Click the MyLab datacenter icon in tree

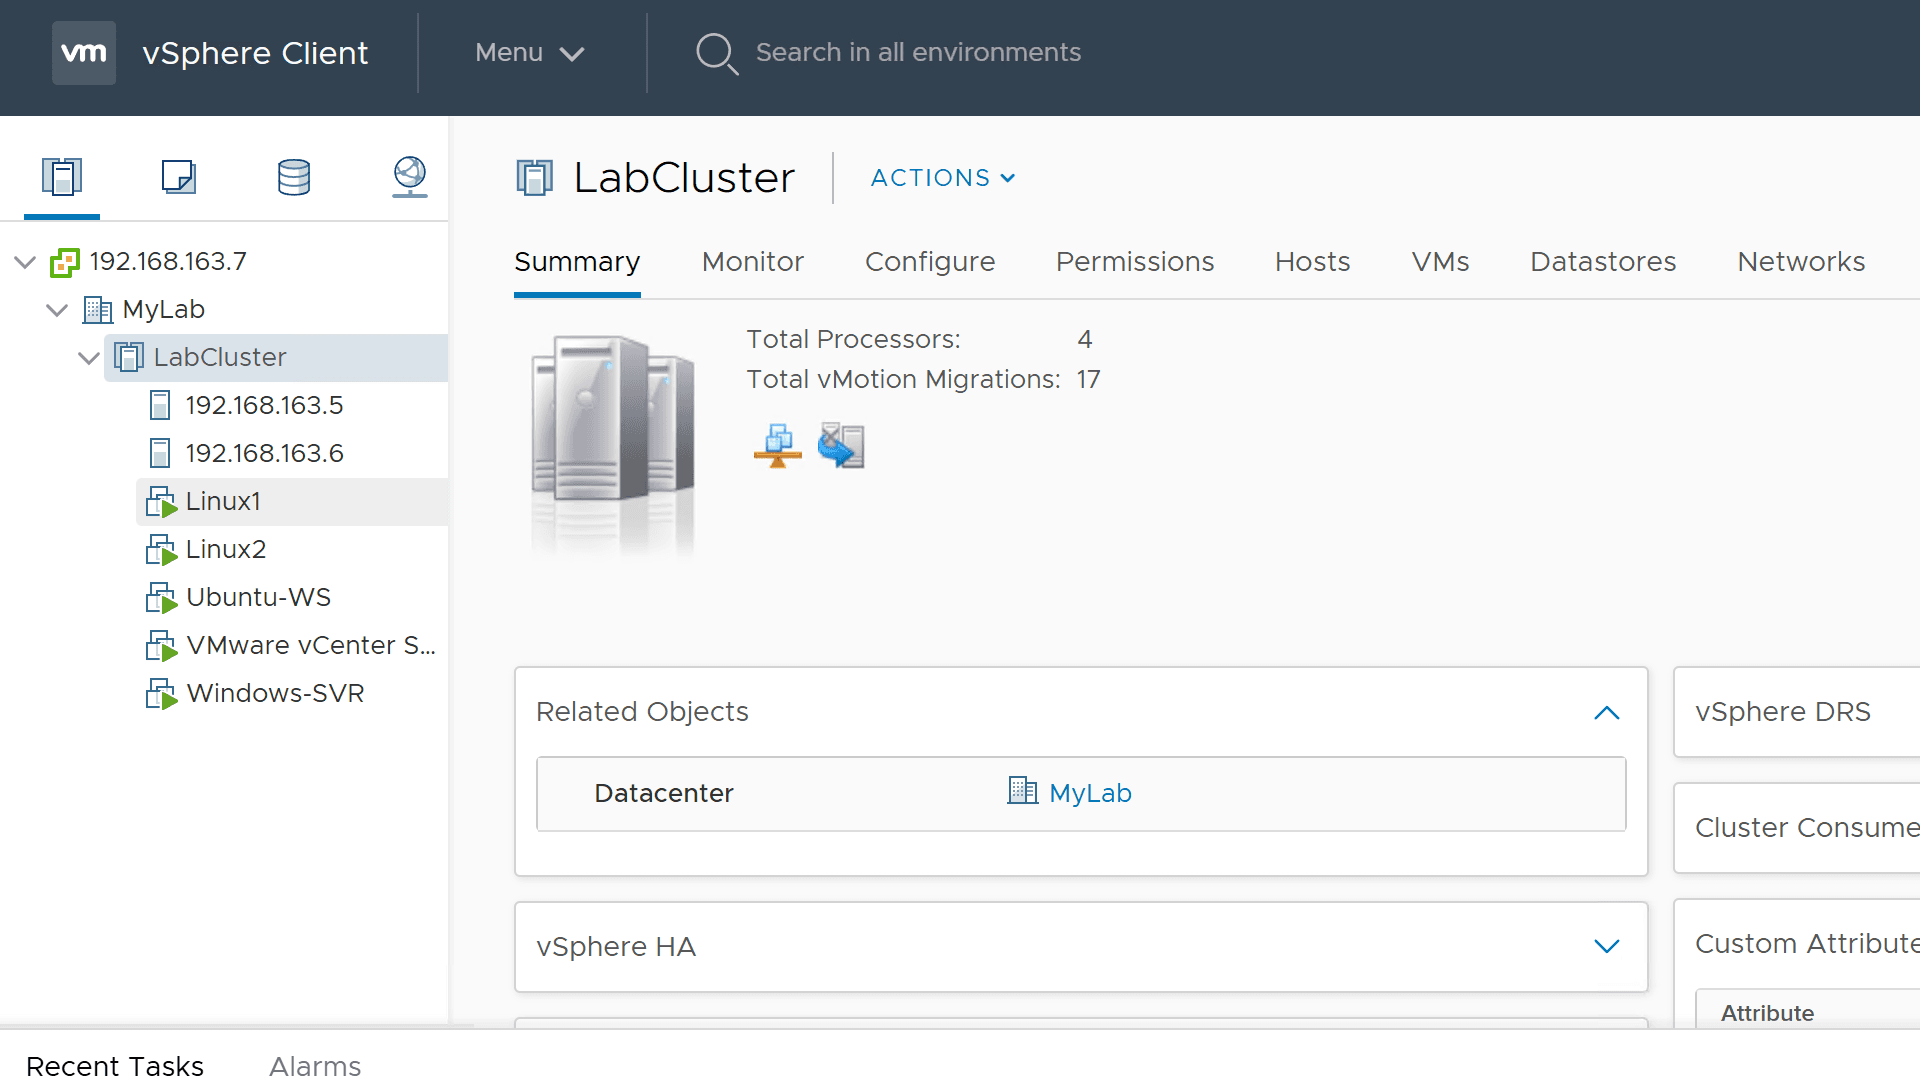97,310
